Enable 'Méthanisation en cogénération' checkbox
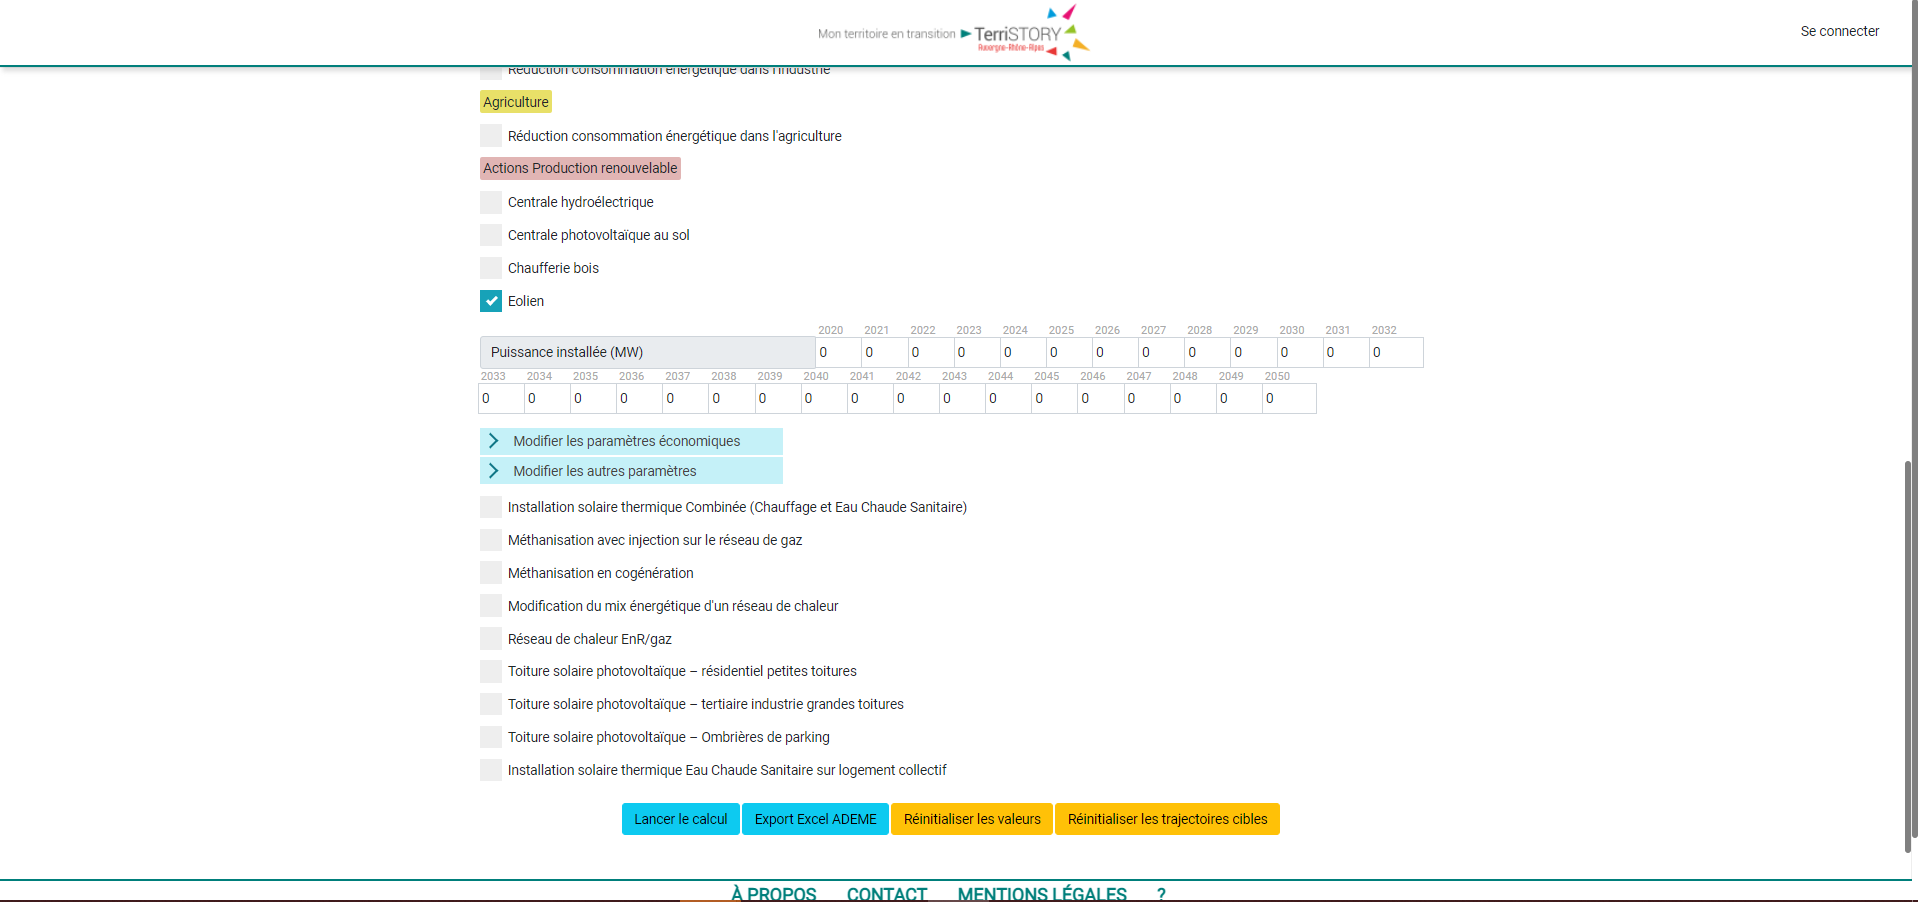Viewport: 1918px width, 902px height. coord(491,573)
